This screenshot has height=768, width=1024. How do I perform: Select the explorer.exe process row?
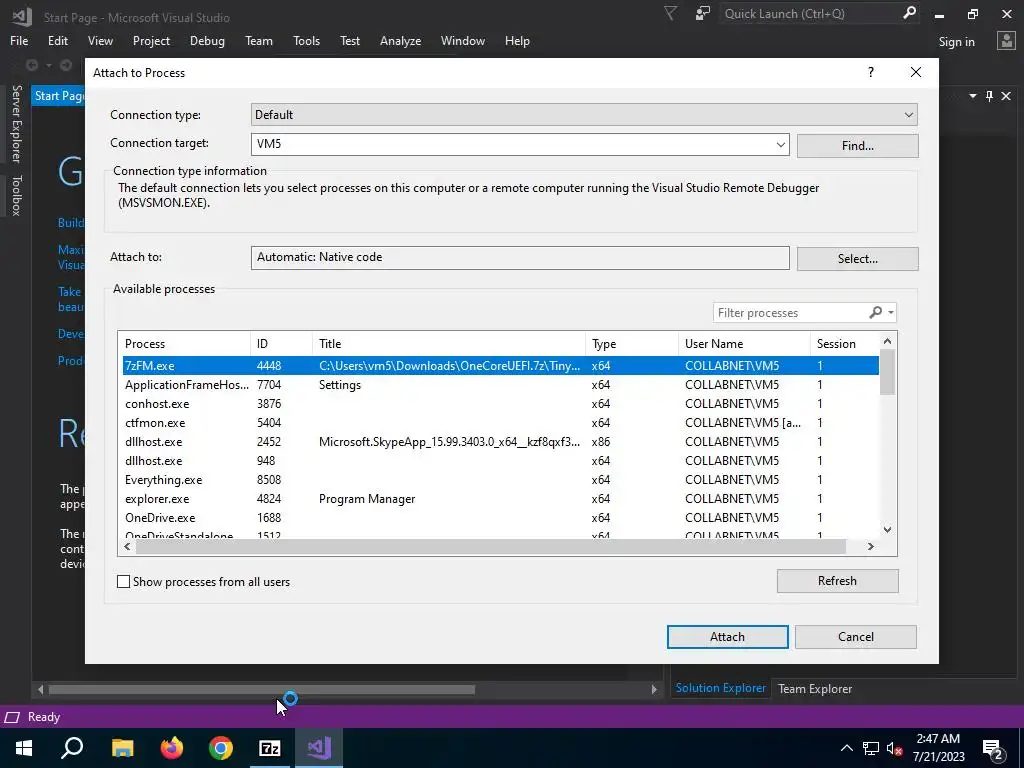coord(500,498)
